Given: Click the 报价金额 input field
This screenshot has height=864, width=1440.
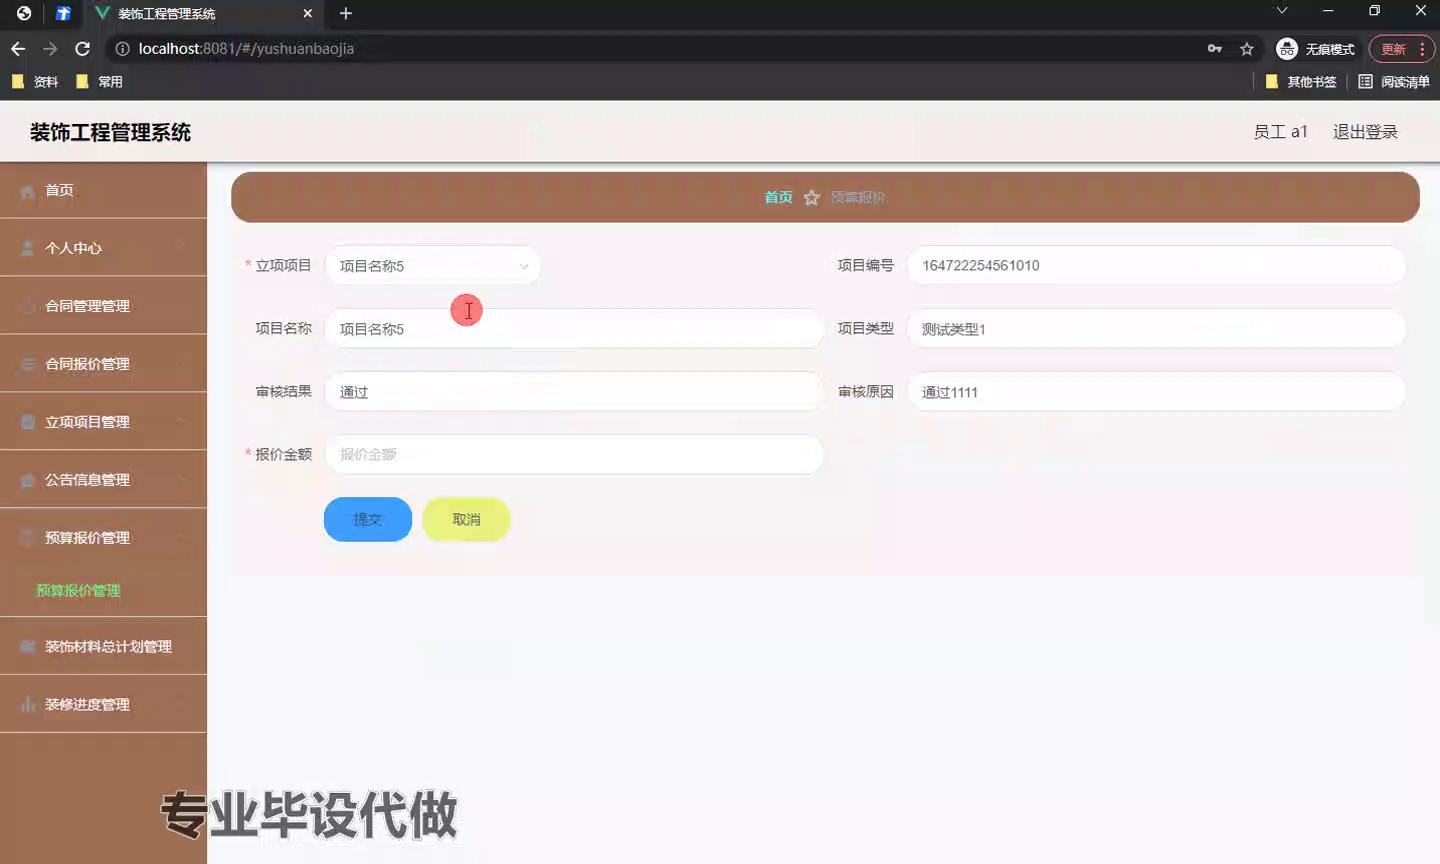Looking at the screenshot, I should (x=574, y=455).
